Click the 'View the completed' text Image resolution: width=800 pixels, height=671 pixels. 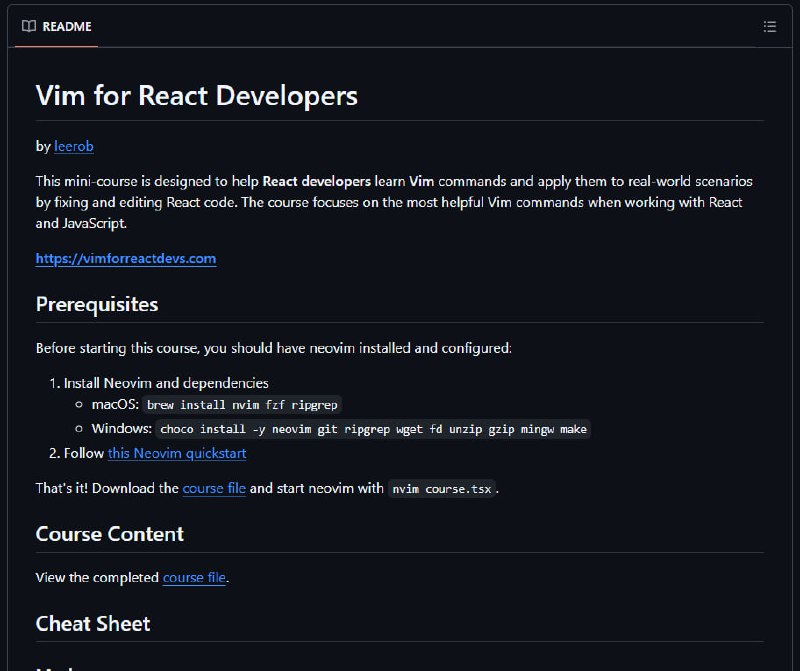tap(97, 578)
